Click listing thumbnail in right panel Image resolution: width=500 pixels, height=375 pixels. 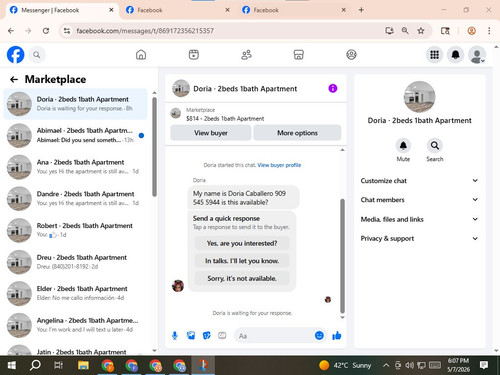(419, 97)
